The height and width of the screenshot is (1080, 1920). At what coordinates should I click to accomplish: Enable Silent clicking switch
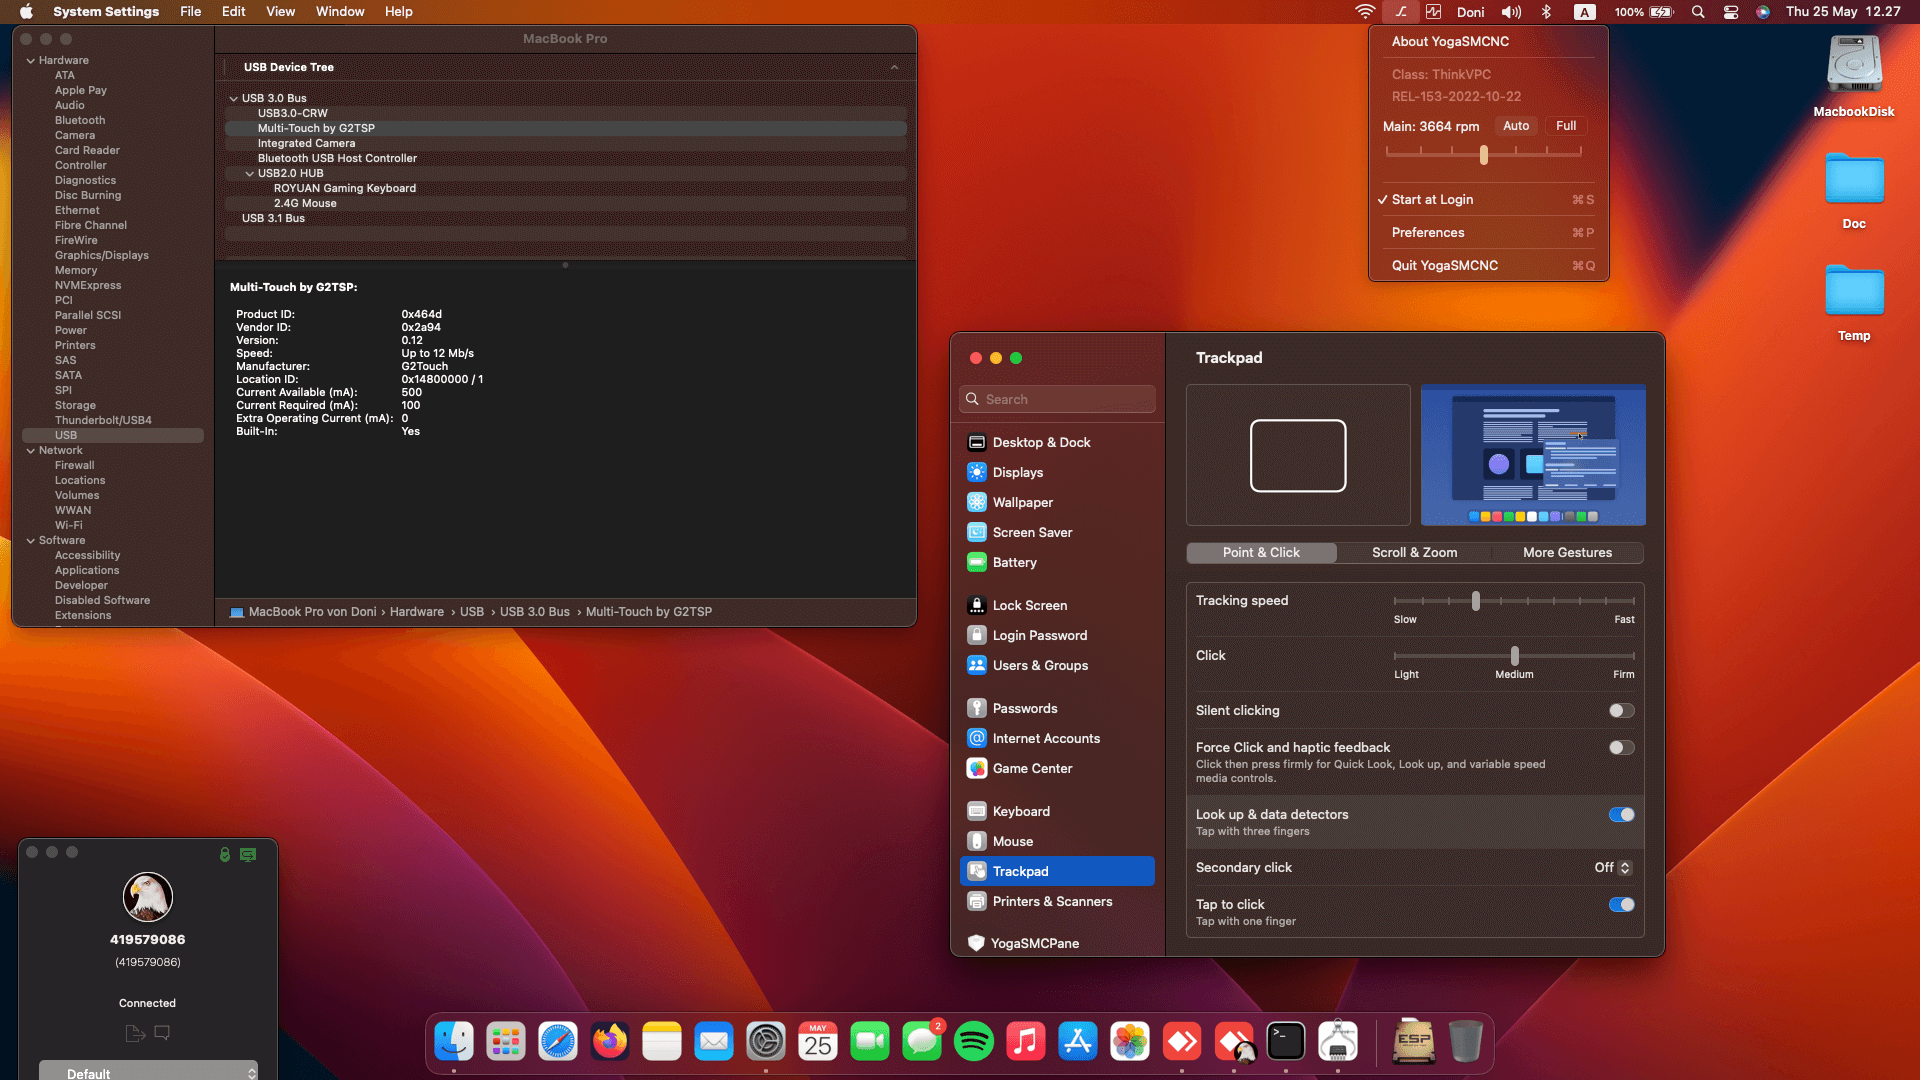(1621, 711)
